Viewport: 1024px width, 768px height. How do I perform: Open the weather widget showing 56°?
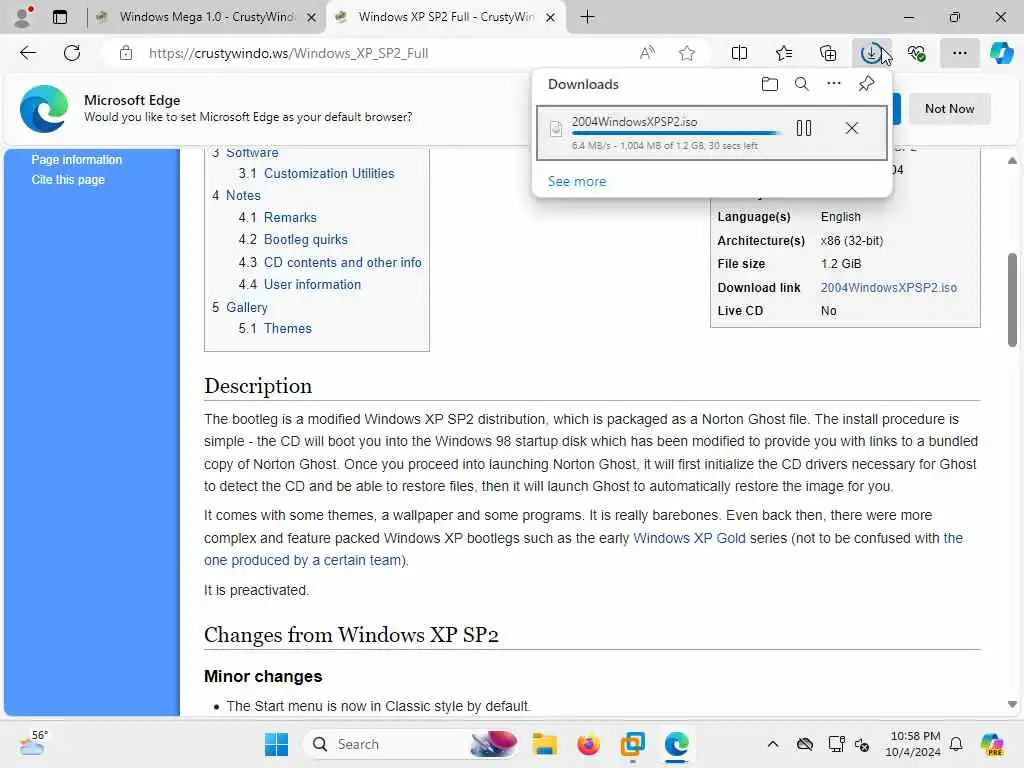click(x=33, y=743)
